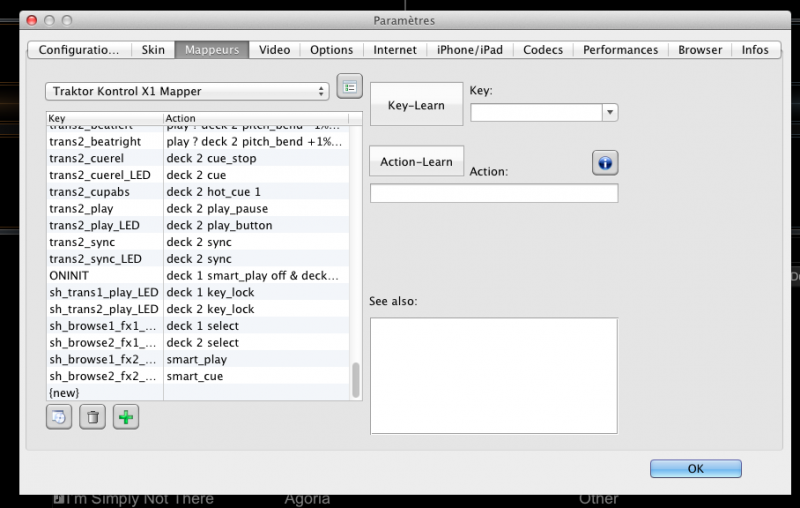Click the duplicate mapping icon button
Screen dimensions: 800x508
click(59, 417)
